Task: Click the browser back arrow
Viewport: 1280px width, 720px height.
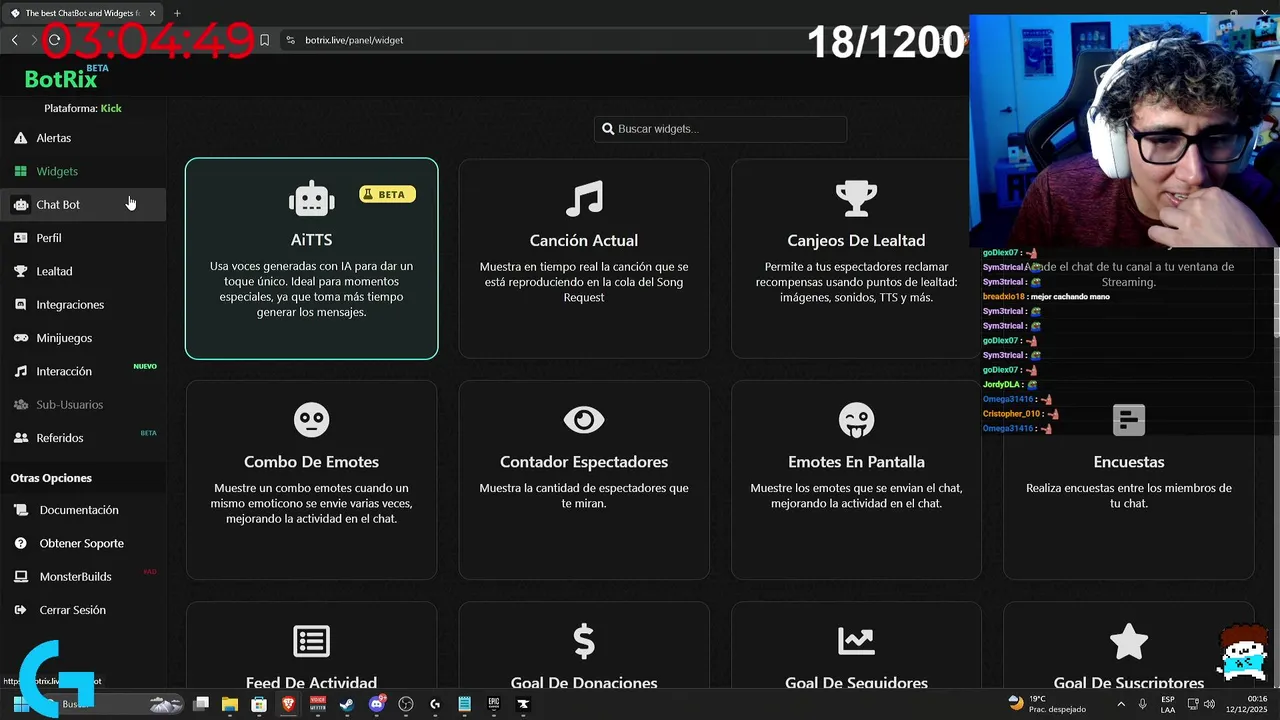Action: [x=14, y=40]
